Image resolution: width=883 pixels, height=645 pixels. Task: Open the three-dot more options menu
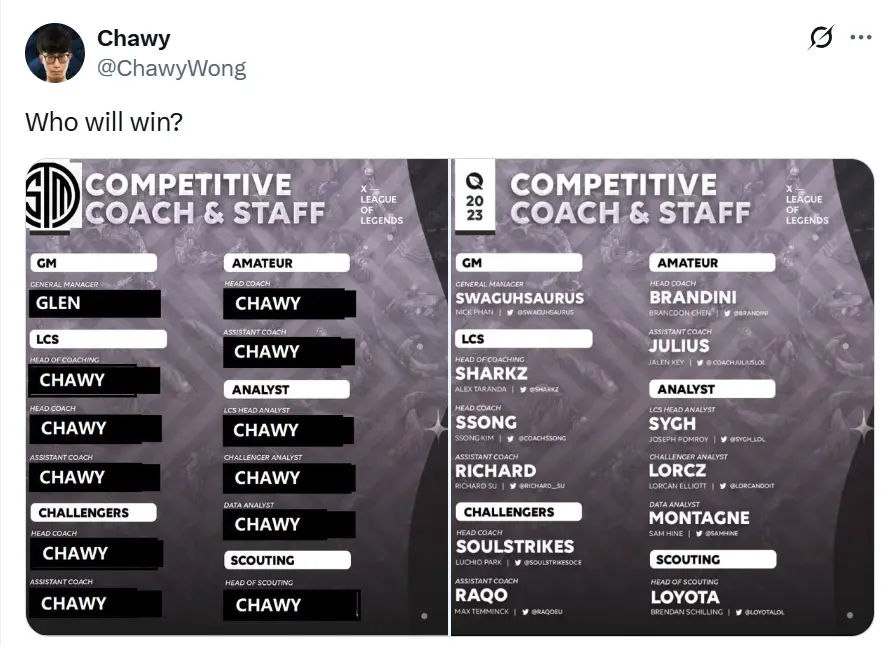click(x=860, y=38)
